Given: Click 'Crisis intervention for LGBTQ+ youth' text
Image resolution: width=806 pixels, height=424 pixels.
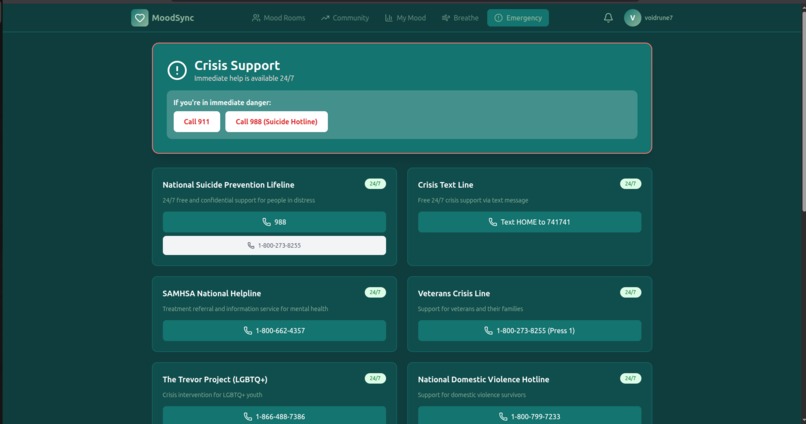Looking at the screenshot, I should (212, 395).
